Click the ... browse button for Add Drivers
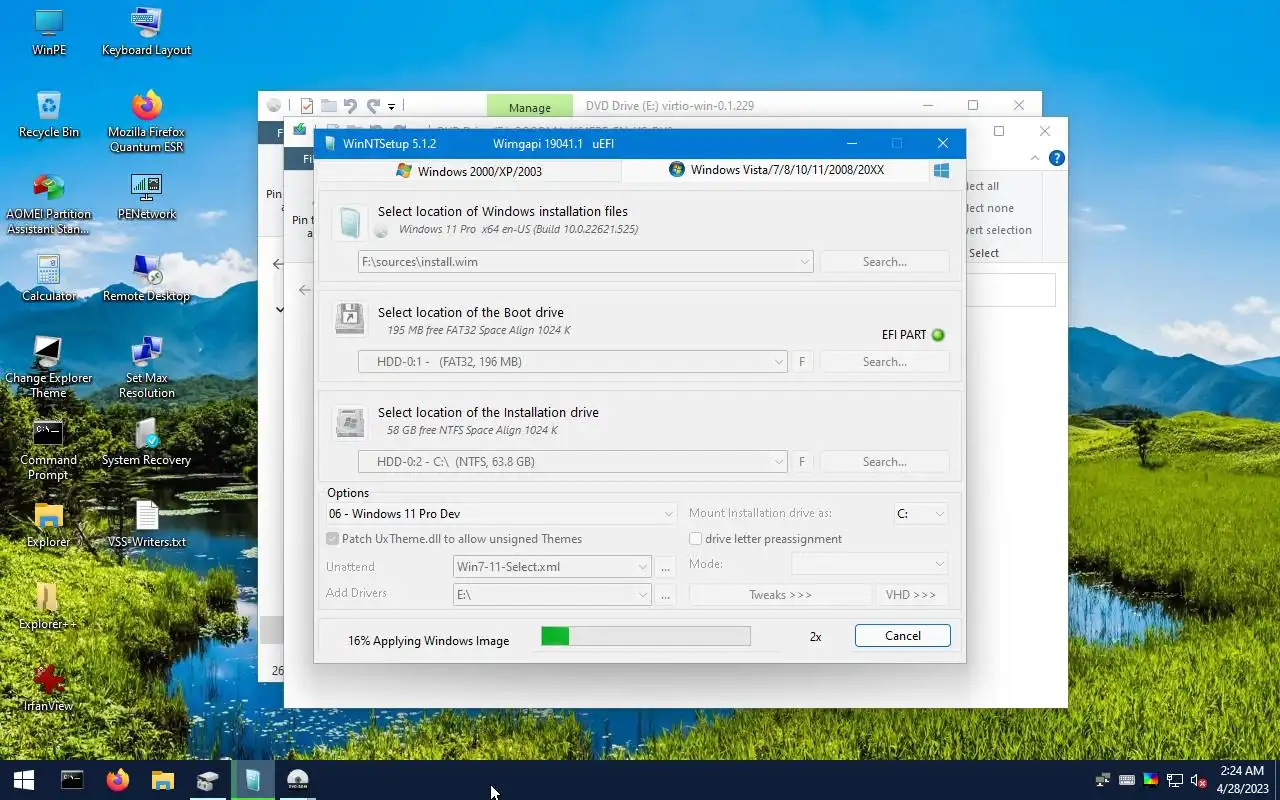This screenshot has height=800, width=1280. pyautogui.click(x=666, y=595)
